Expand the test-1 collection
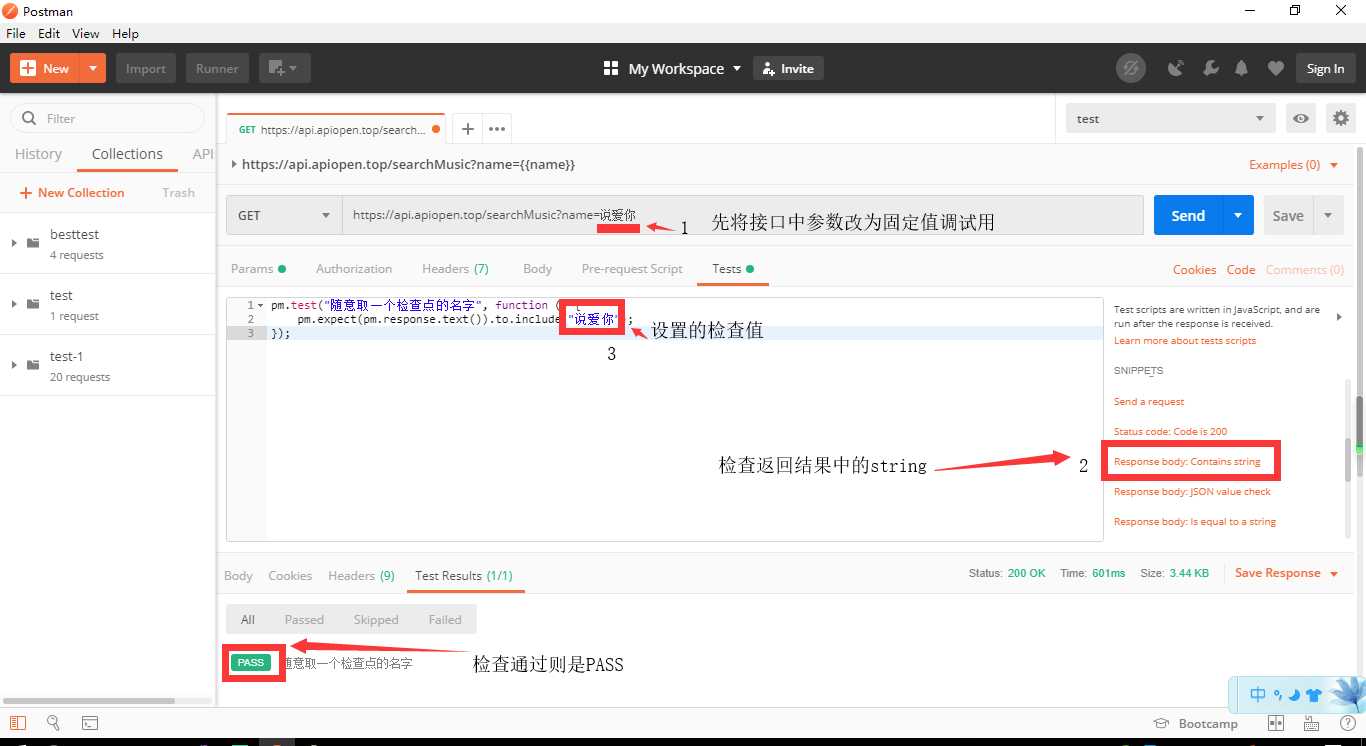Image resolution: width=1366 pixels, height=746 pixels. click(x=14, y=364)
